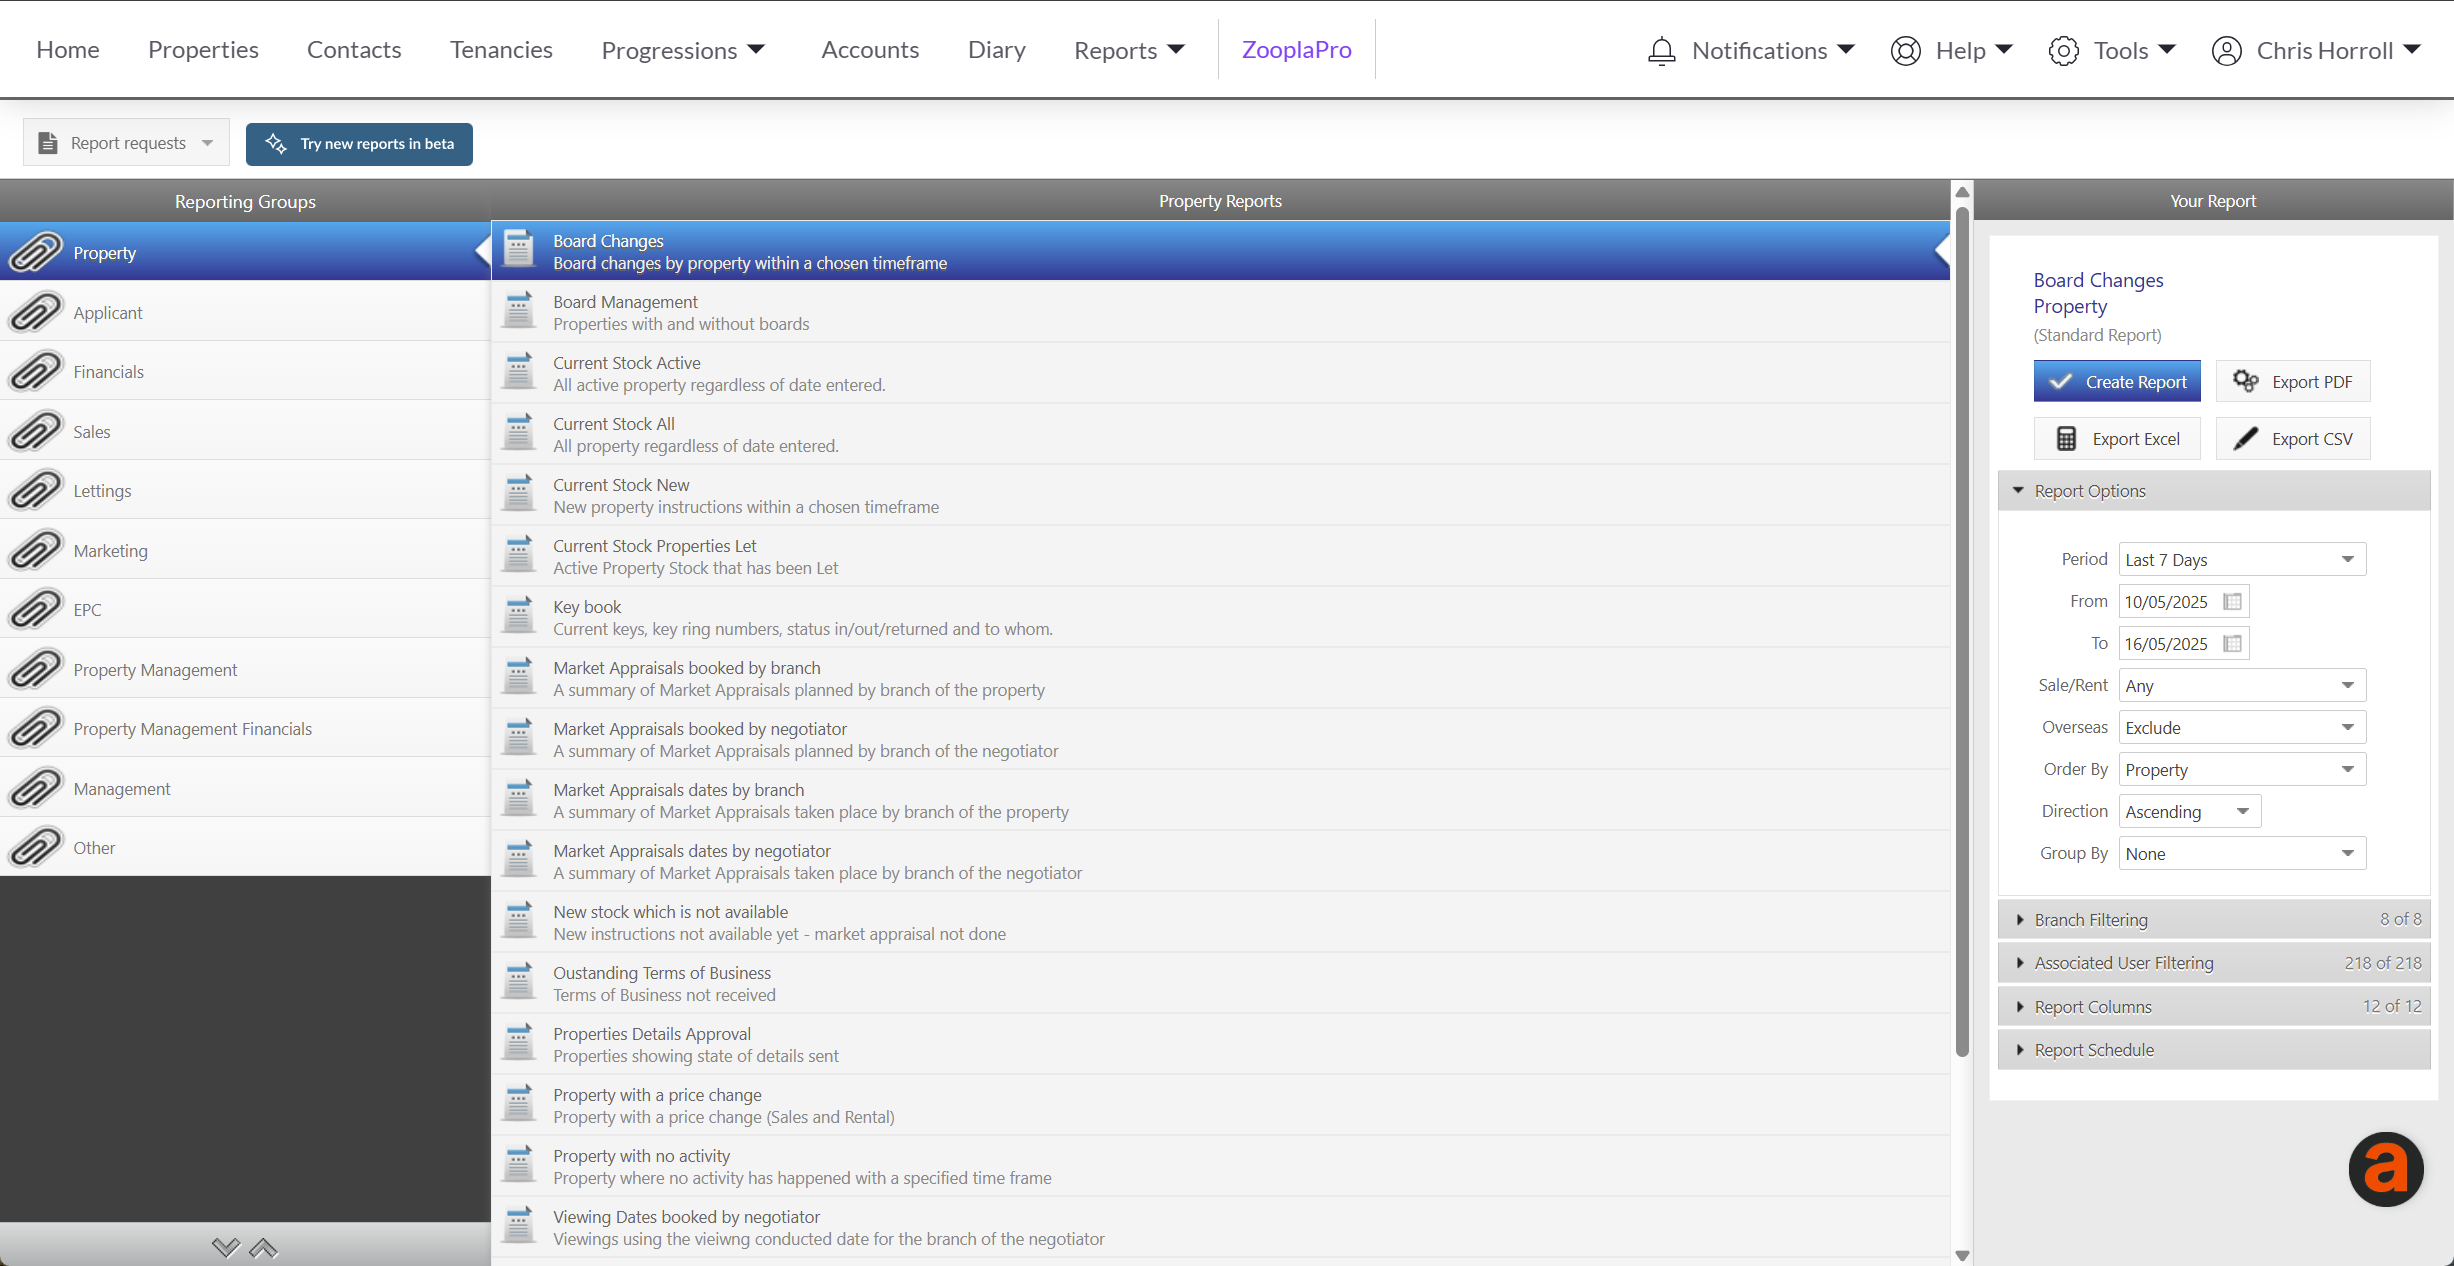Open the Sale/Rent dropdown
The width and height of the screenshot is (2454, 1266).
(x=2242, y=686)
